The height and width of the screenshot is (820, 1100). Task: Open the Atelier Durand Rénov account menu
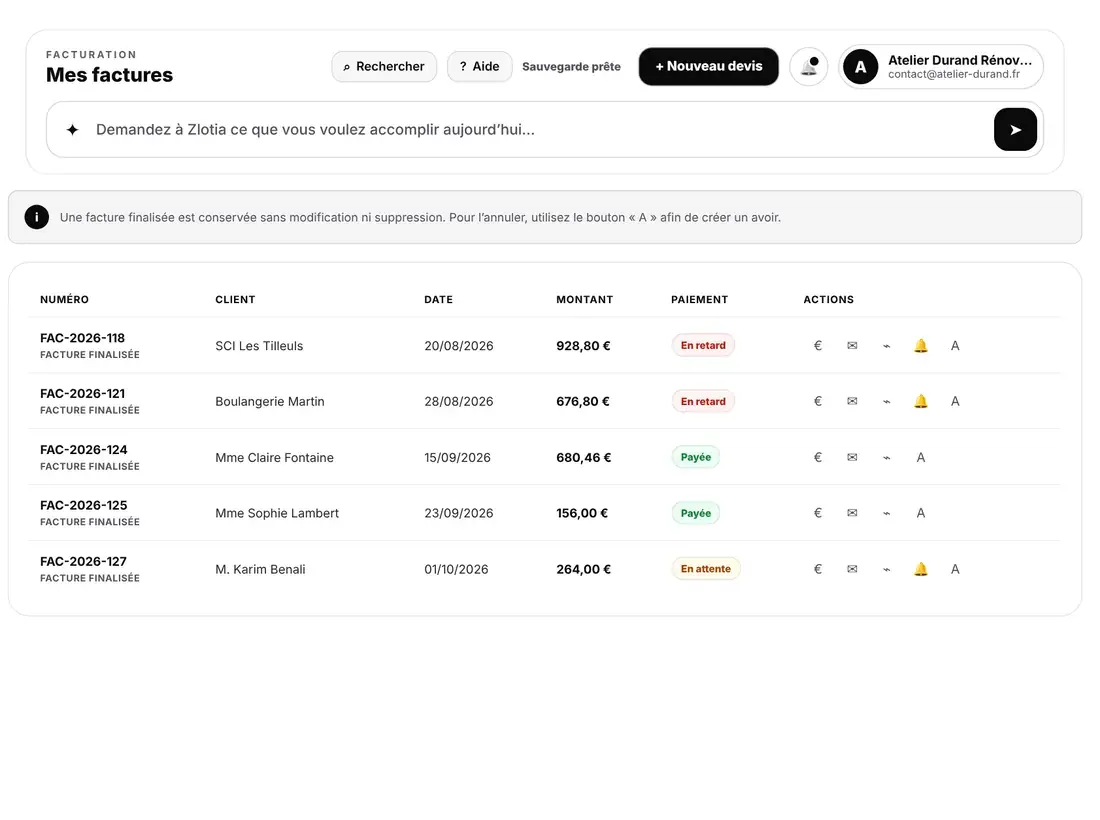pyautogui.click(x=941, y=67)
